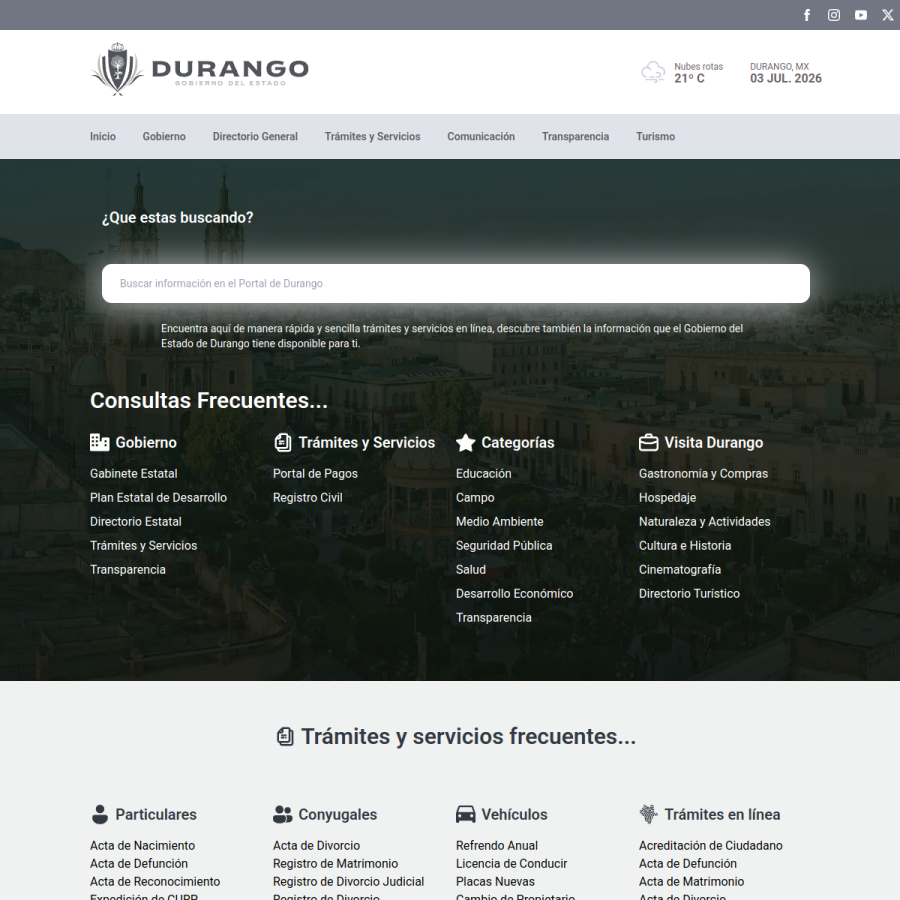The height and width of the screenshot is (900, 900).
Task: Open Acta de Matrimonio link
Action: (691, 882)
